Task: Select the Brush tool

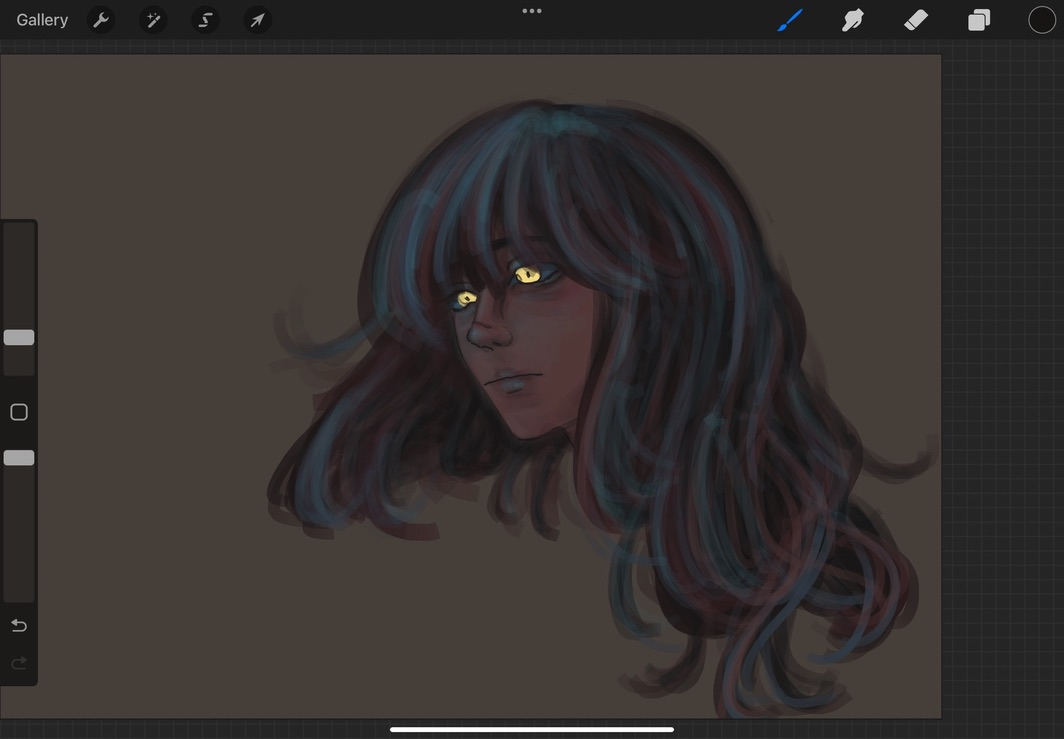Action: (791, 20)
